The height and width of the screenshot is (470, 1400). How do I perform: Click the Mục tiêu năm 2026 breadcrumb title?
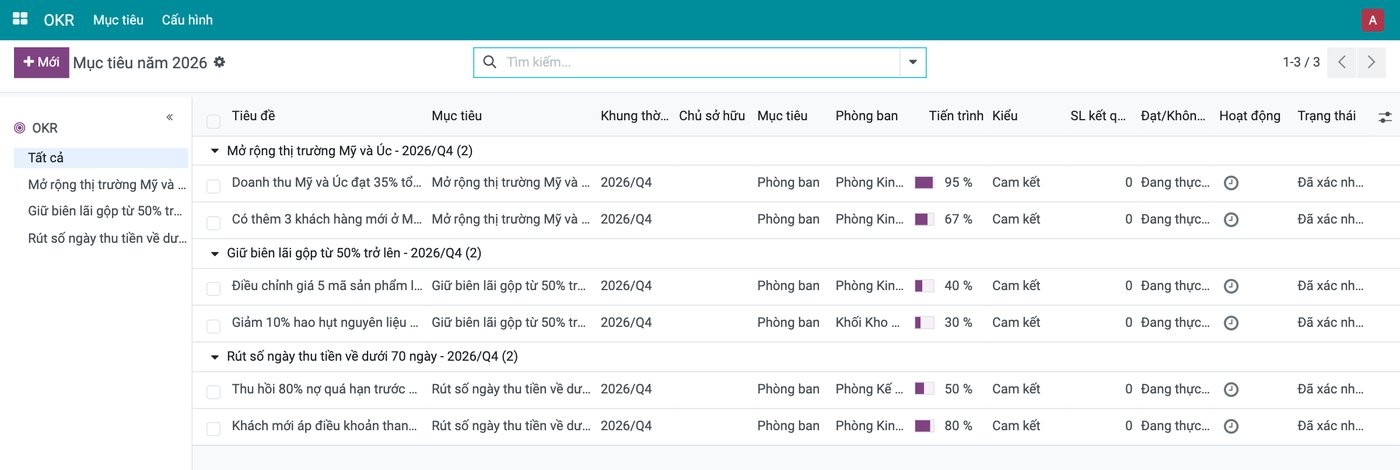(140, 62)
